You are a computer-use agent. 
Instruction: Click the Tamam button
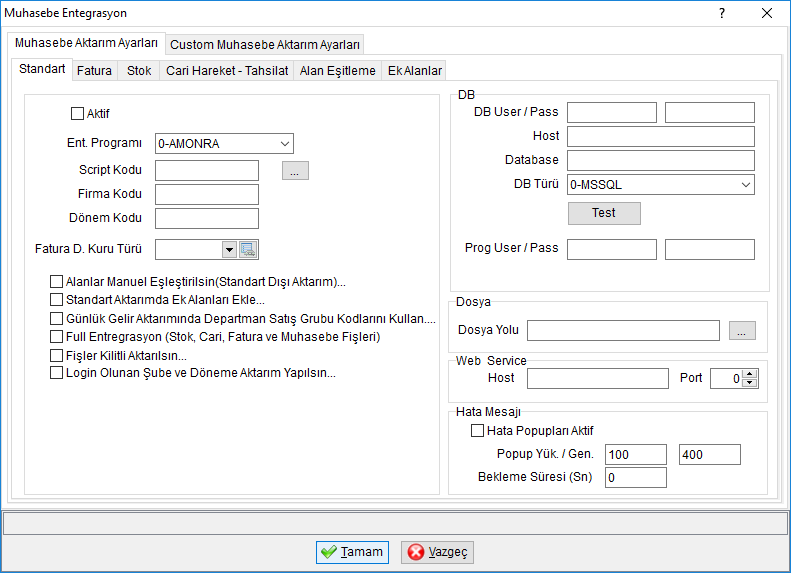point(352,552)
